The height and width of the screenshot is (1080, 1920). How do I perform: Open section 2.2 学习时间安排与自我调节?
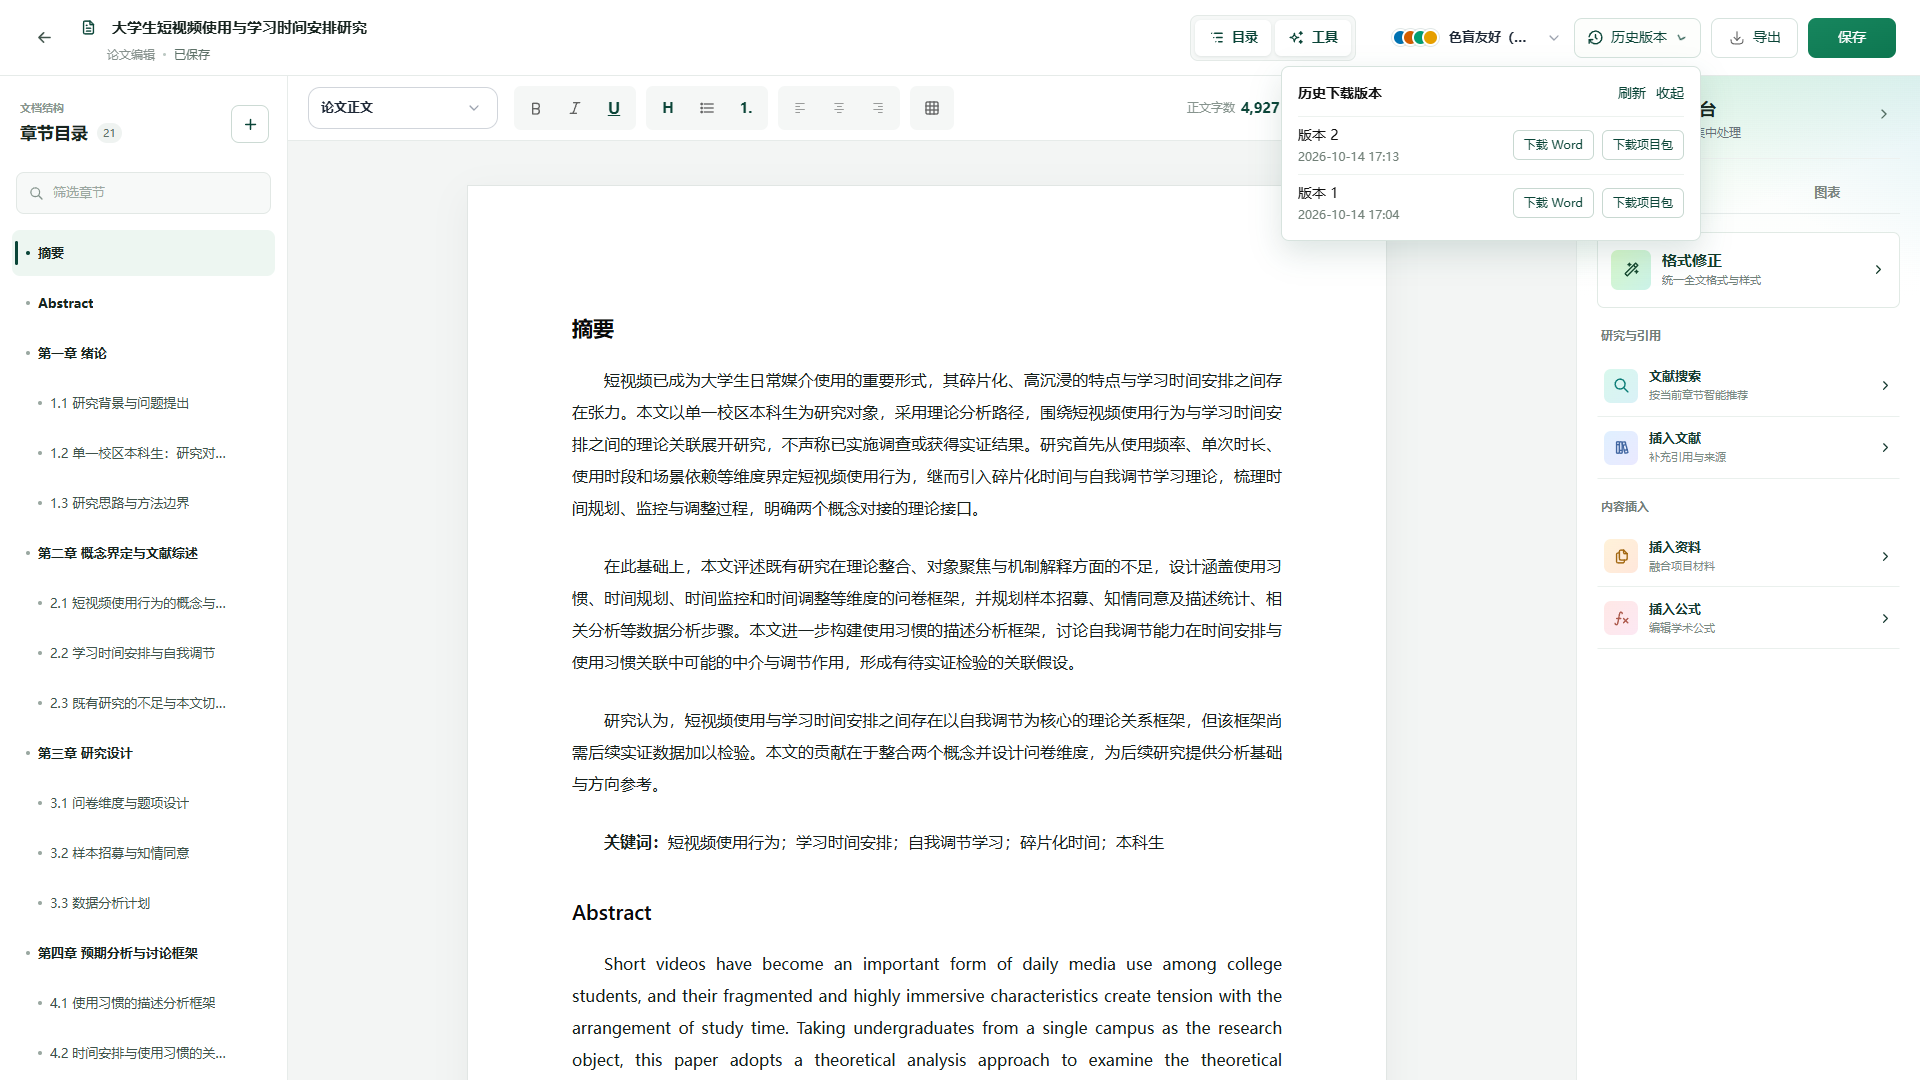pyautogui.click(x=143, y=653)
